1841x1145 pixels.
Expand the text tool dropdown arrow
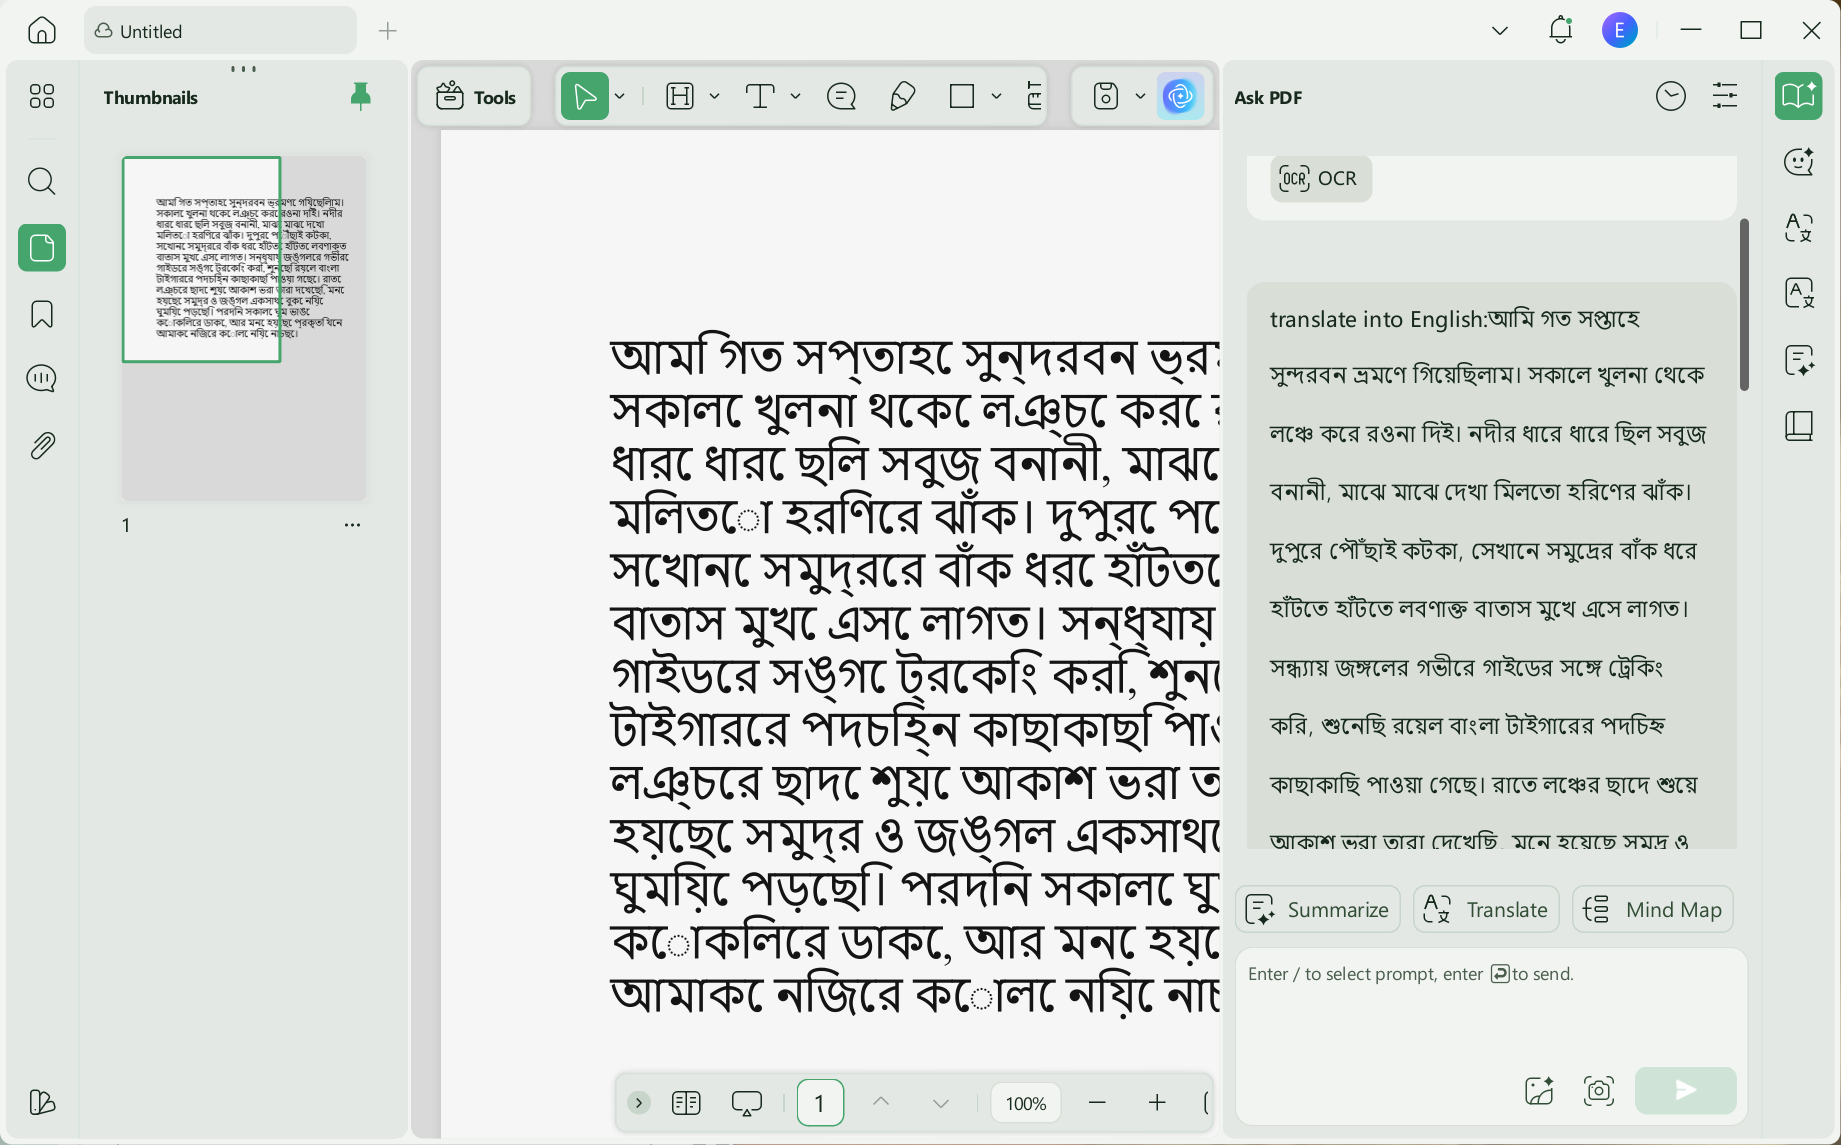(796, 97)
